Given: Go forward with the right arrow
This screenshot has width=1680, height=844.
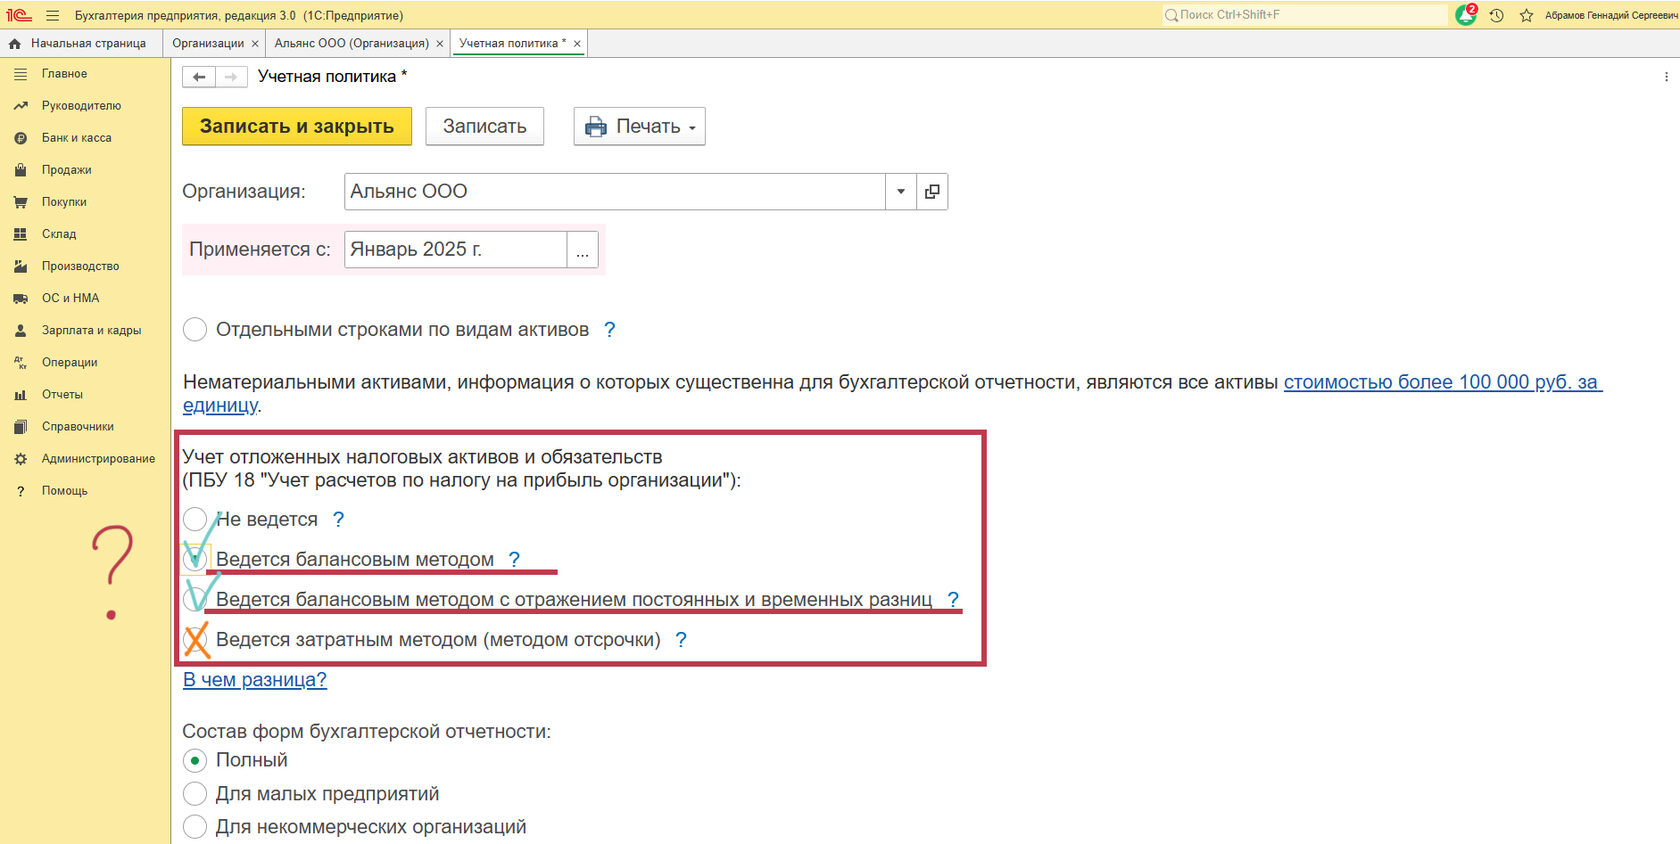Looking at the screenshot, I should [231, 77].
